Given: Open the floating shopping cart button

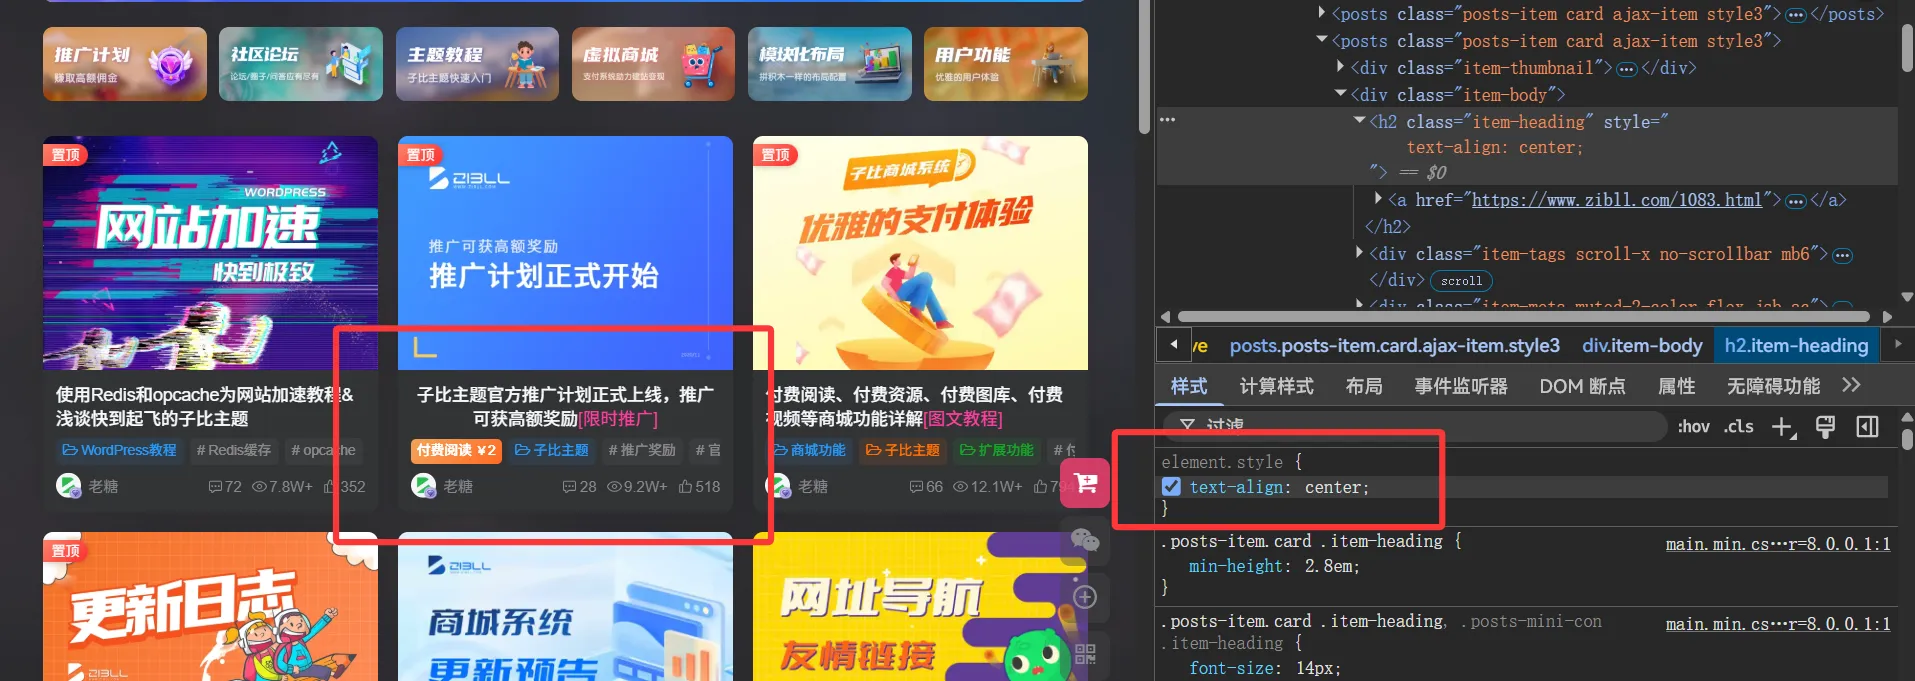Looking at the screenshot, I should coord(1085,483).
